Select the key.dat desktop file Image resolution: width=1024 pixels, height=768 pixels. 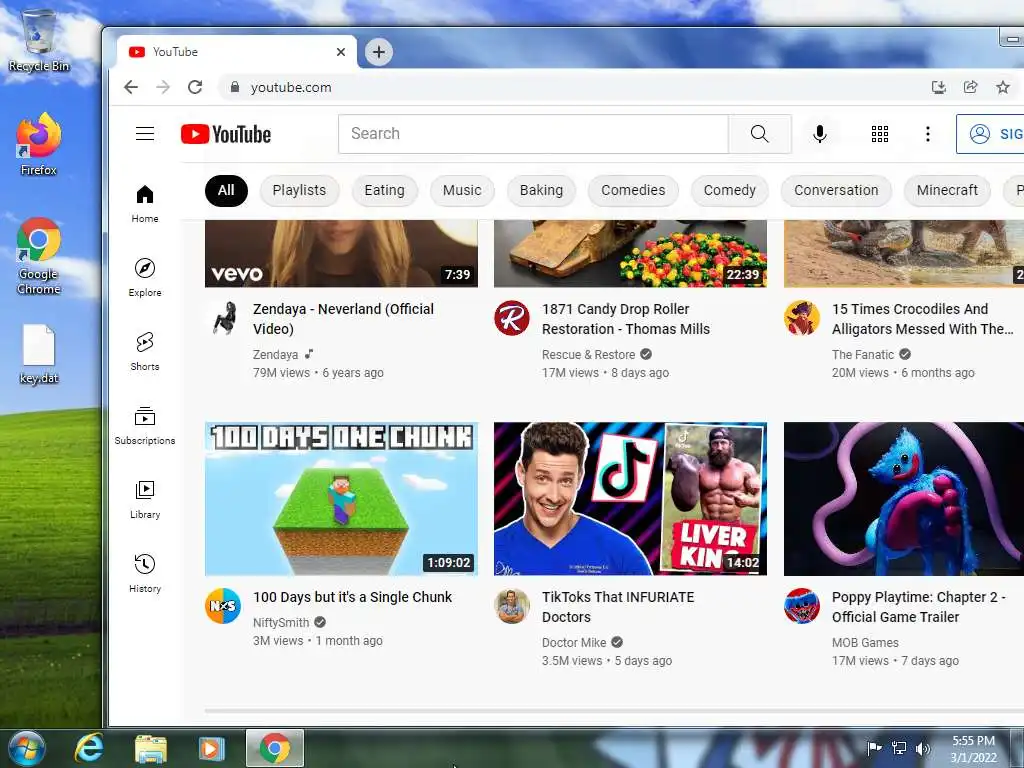[x=39, y=355]
